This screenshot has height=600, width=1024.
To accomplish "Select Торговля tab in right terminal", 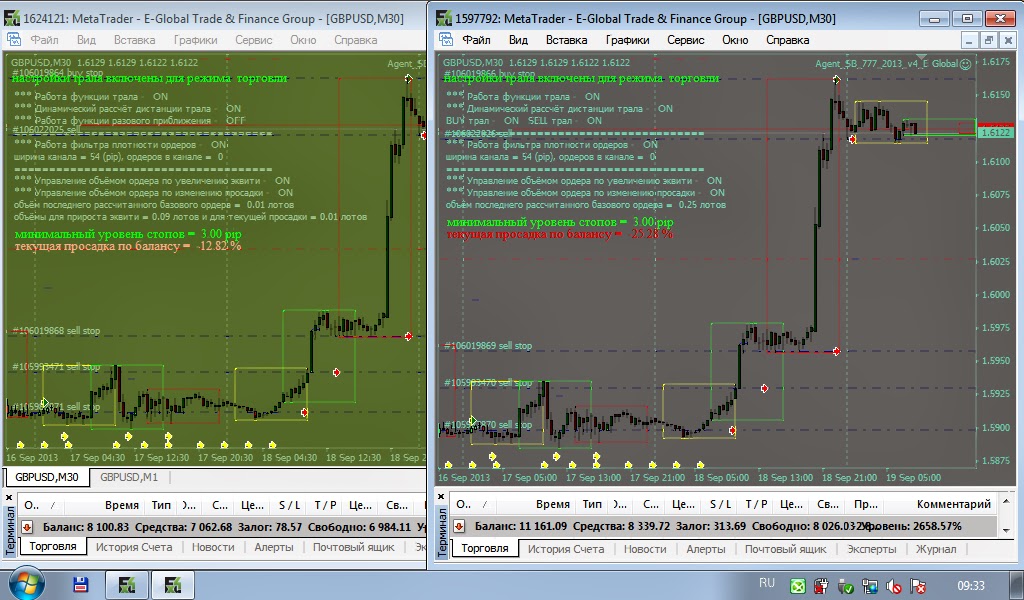I will 485,548.
